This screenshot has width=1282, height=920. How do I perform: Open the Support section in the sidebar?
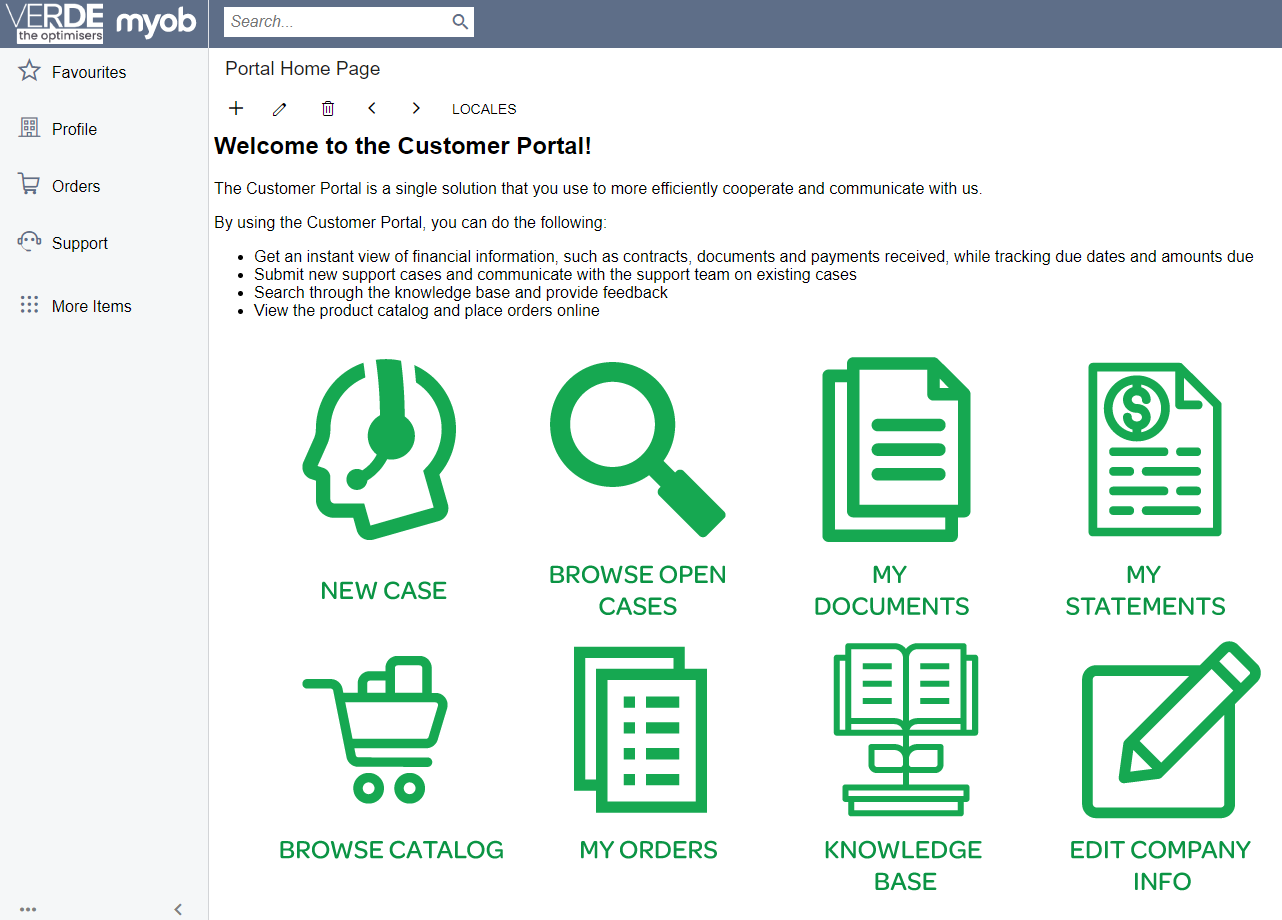[79, 242]
